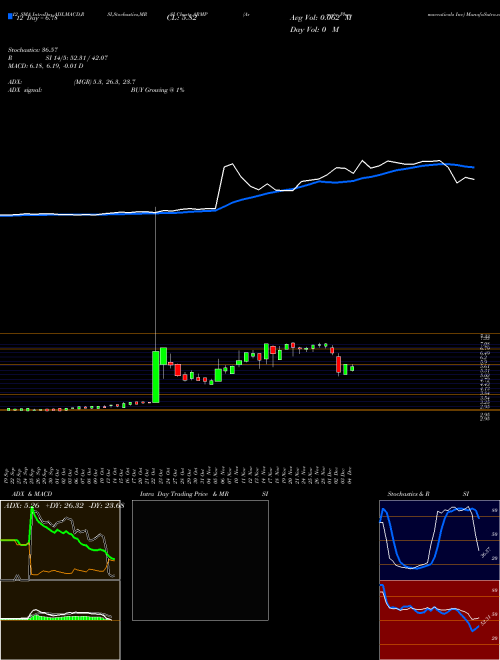Click the tall green breakout candlestick

(x=156, y=377)
